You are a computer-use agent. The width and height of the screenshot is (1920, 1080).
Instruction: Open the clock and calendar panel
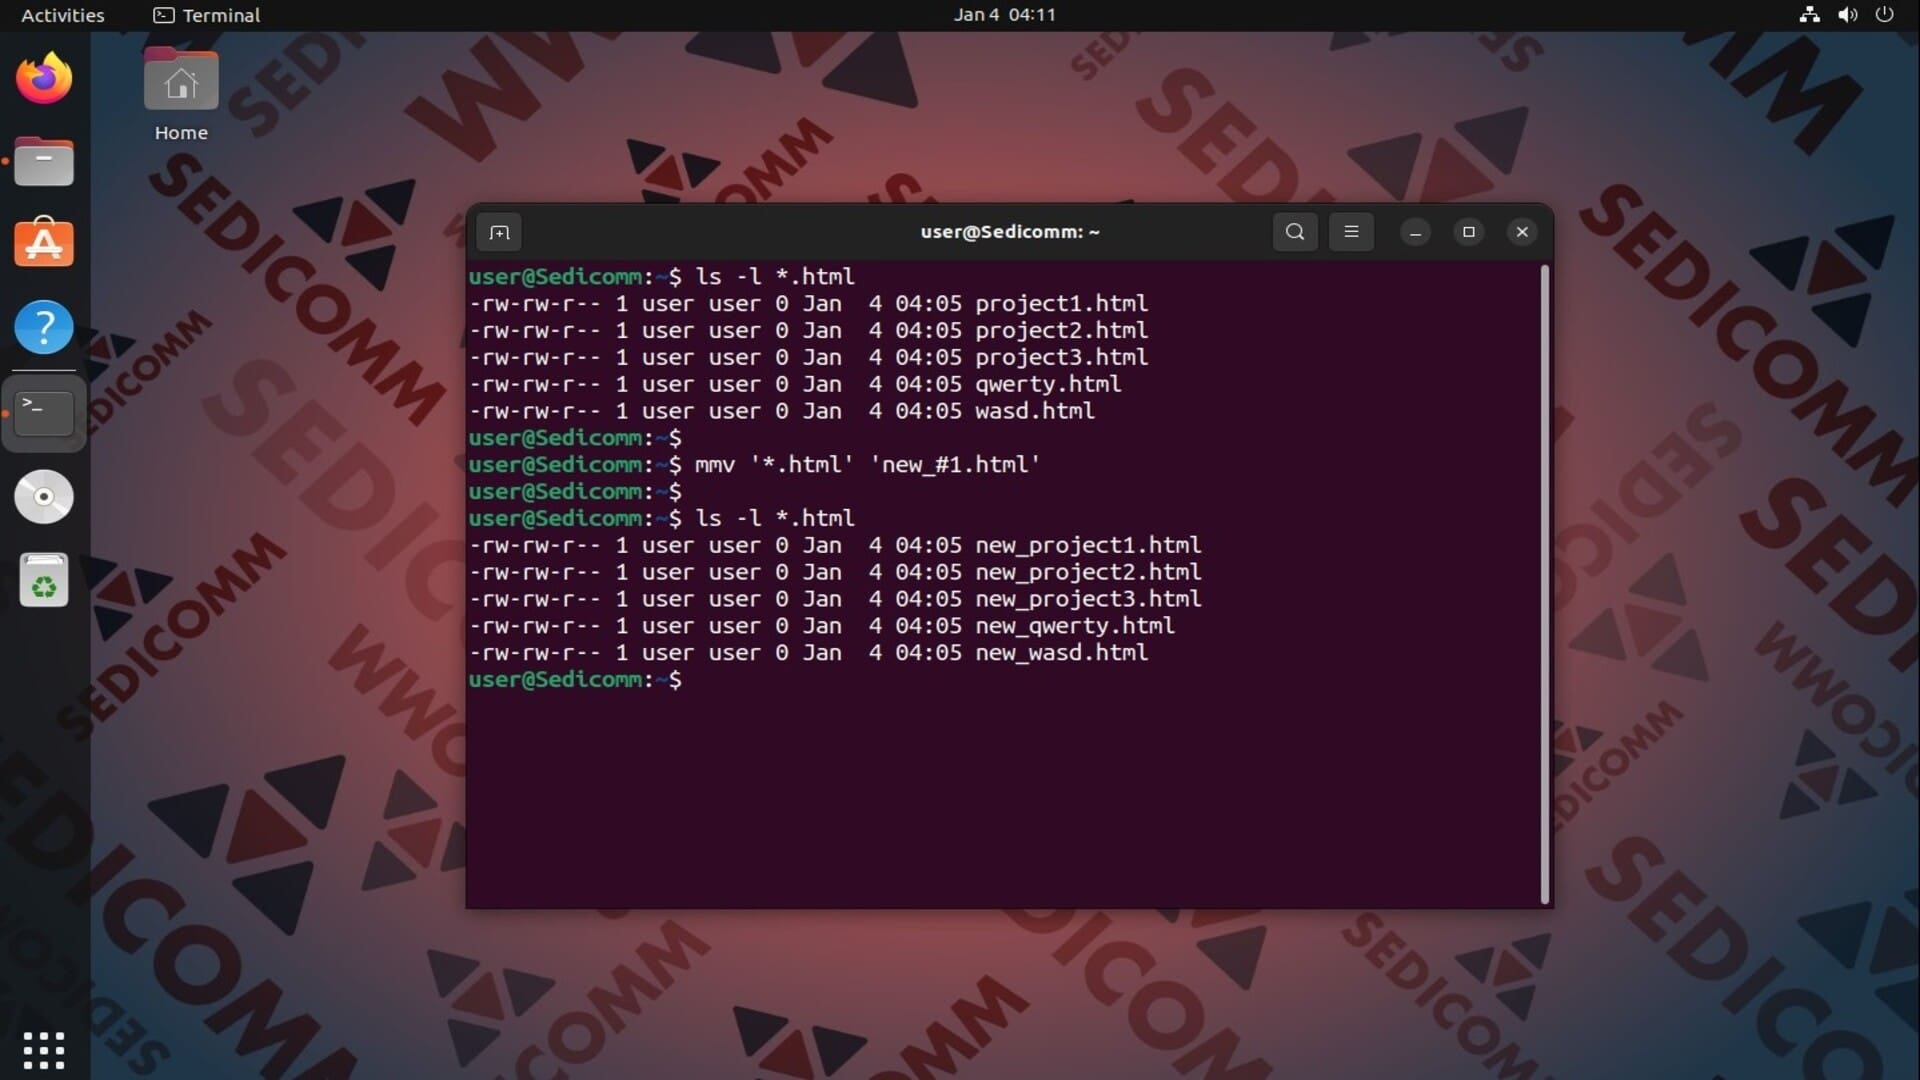(x=1004, y=15)
